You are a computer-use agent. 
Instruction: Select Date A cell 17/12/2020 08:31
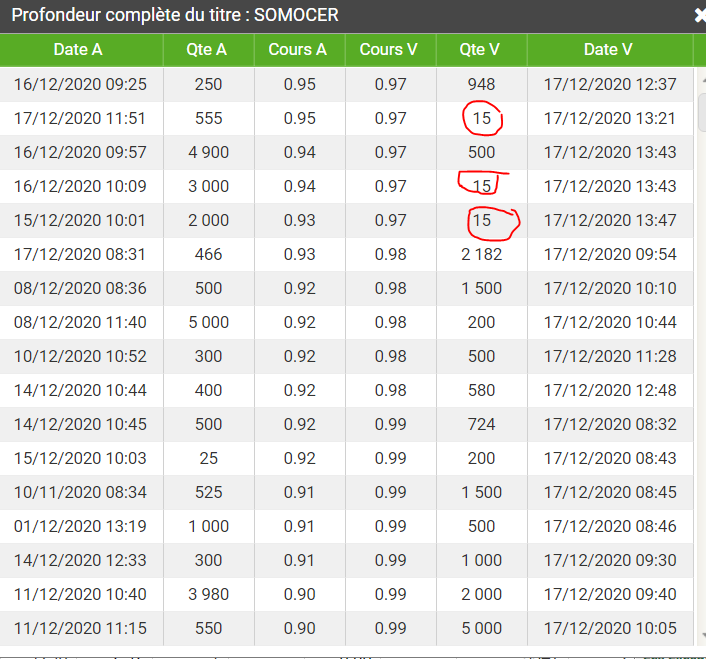[x=80, y=254]
